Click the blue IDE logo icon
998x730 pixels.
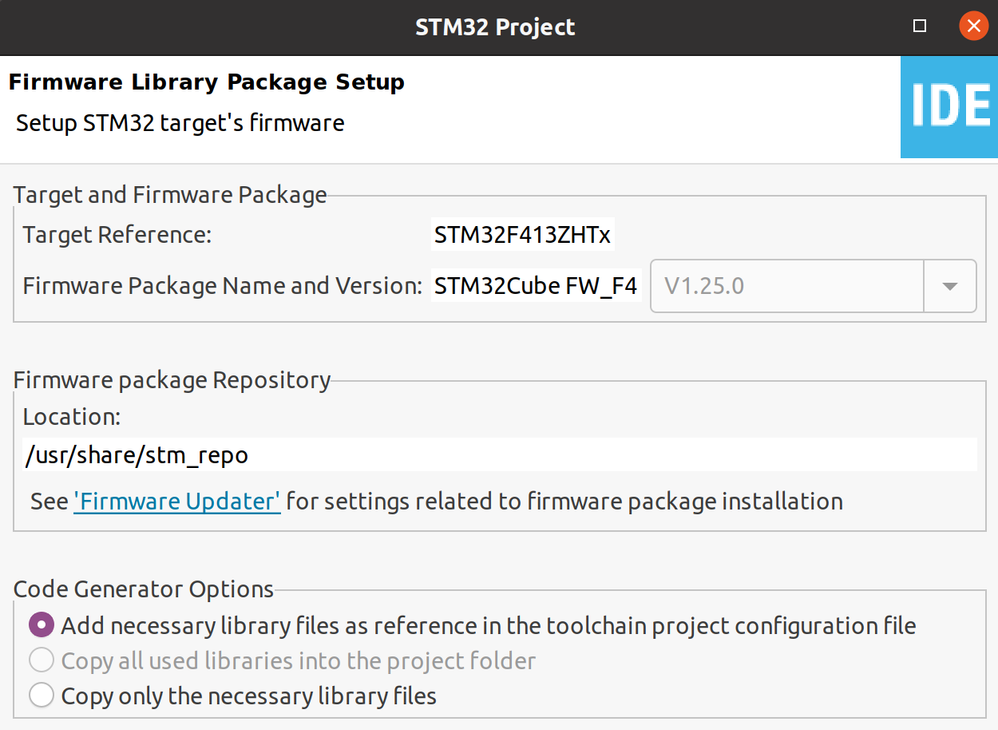(948, 107)
